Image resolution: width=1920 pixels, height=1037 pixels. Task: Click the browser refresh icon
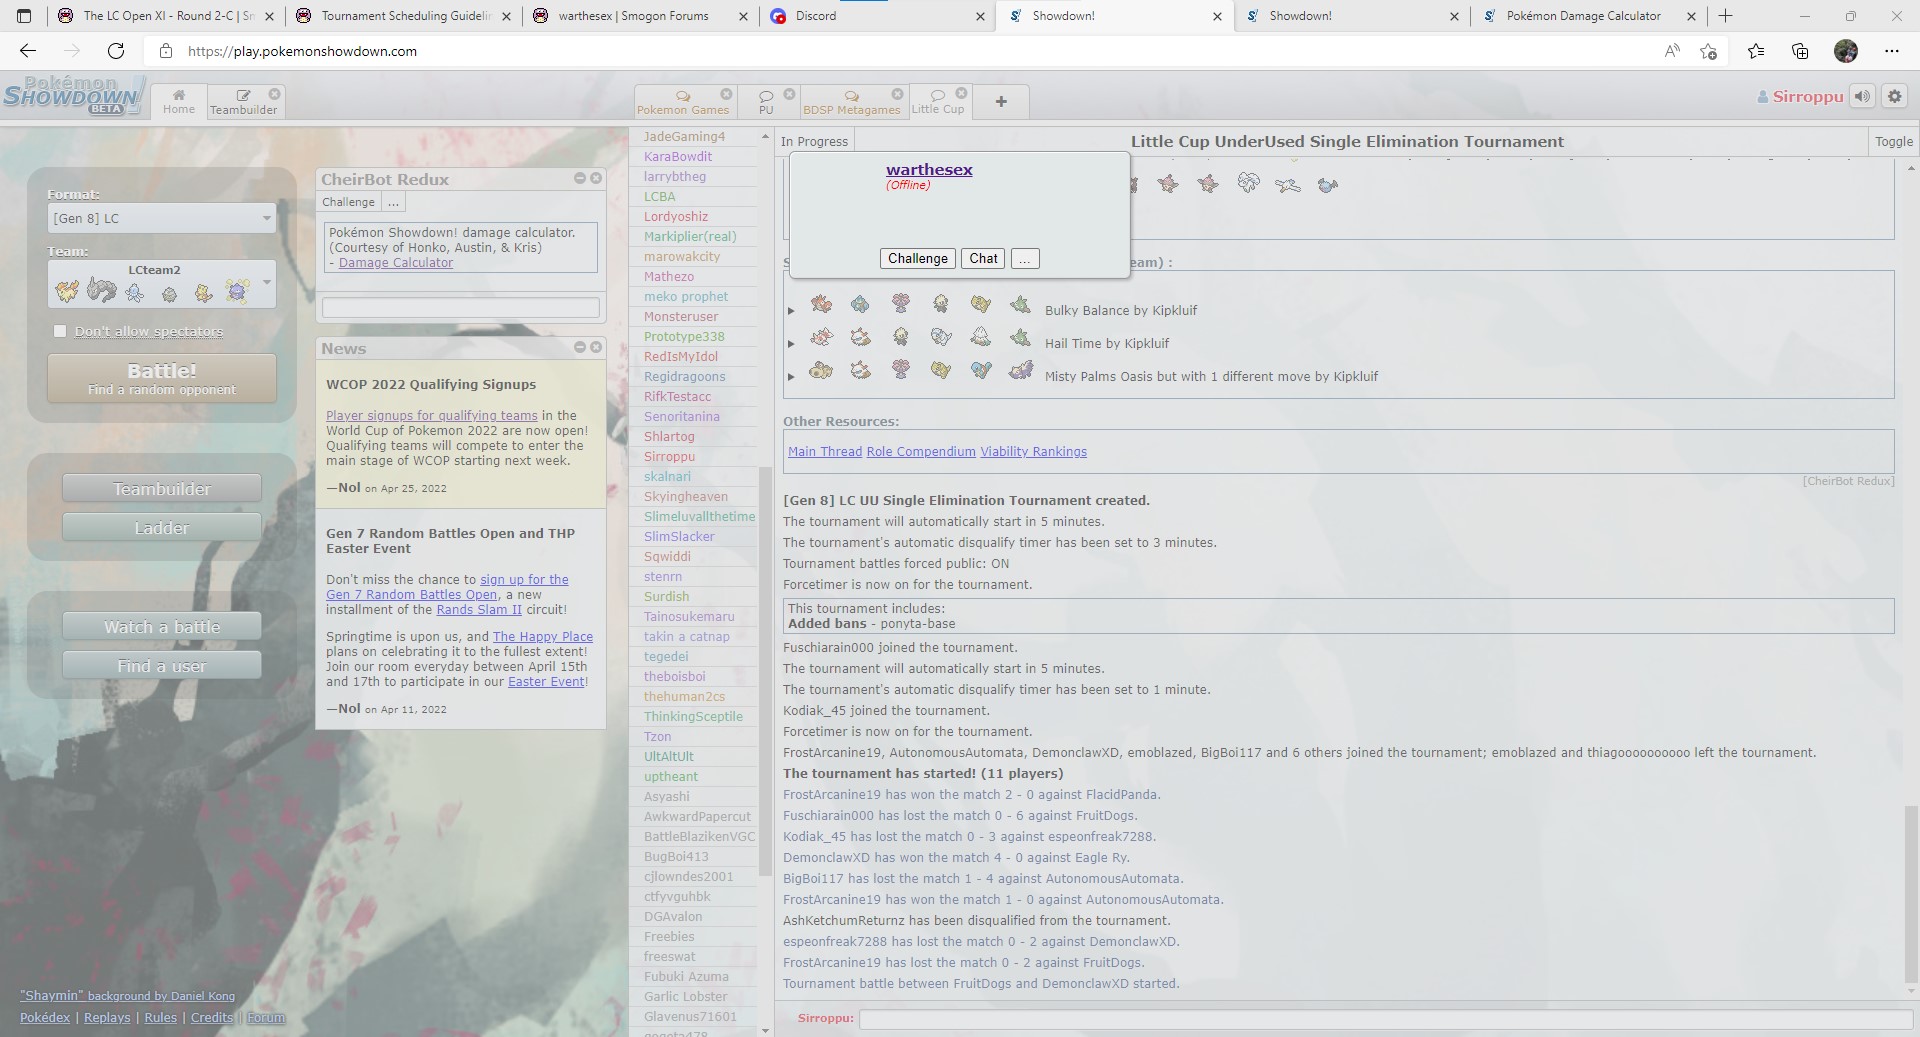[116, 51]
